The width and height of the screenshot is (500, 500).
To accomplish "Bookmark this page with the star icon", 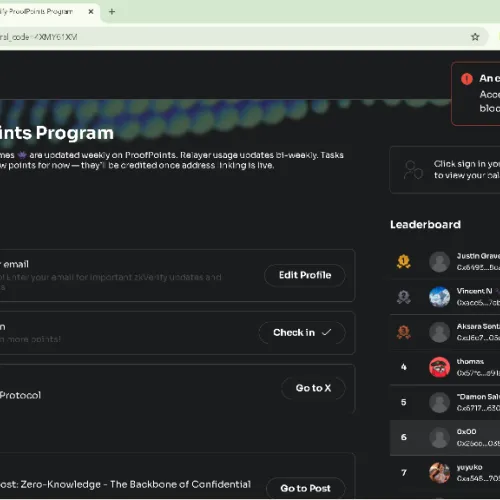I will pyautogui.click(x=475, y=37).
